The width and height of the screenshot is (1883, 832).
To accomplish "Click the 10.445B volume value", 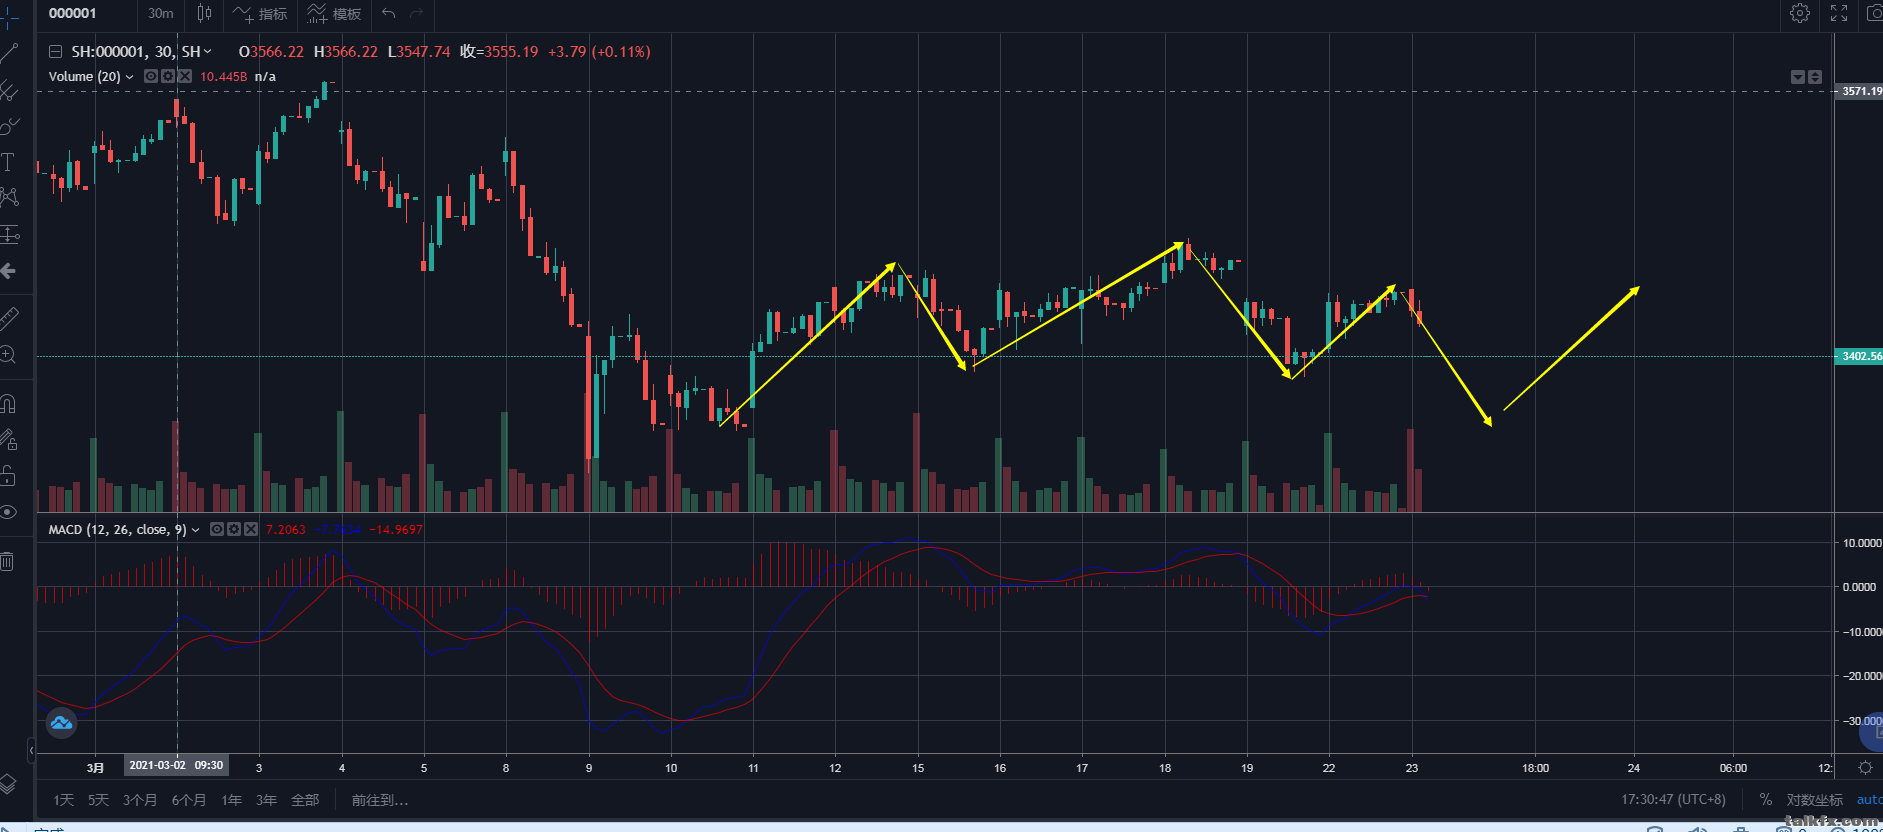I will click(223, 77).
